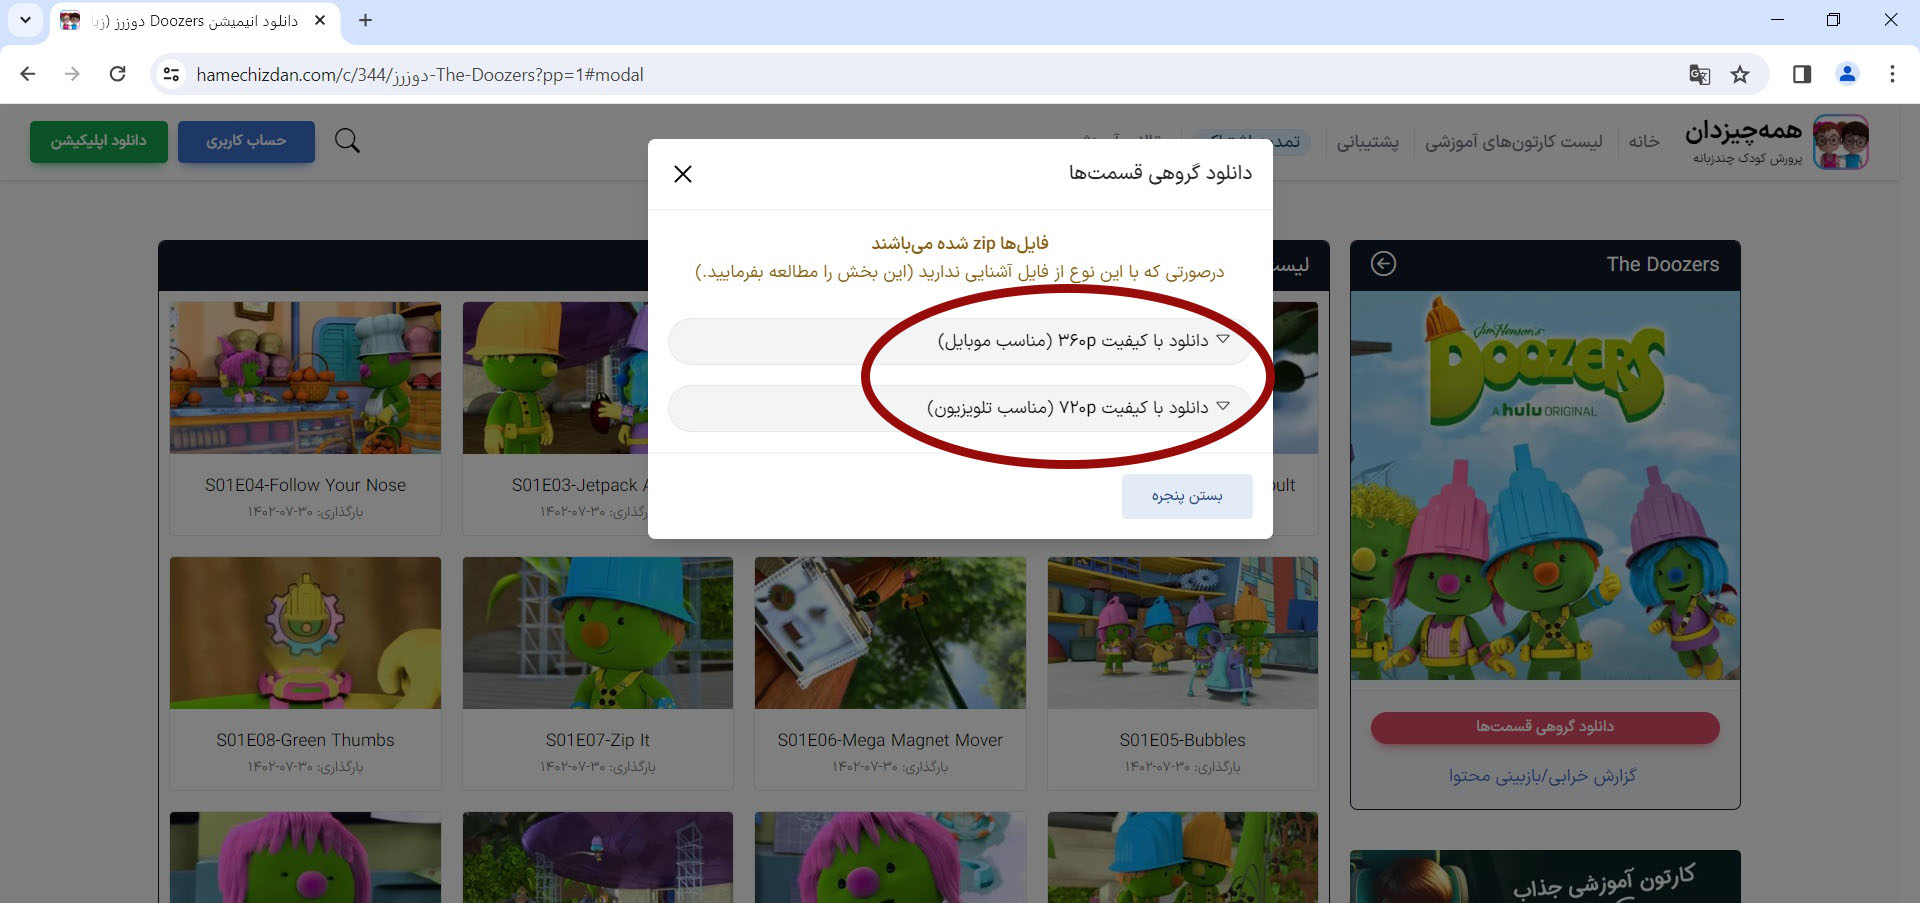Screen dimensions: 1920x903
Task: Open S01E05-Bubbles thumbnail
Action: pyautogui.click(x=1183, y=633)
